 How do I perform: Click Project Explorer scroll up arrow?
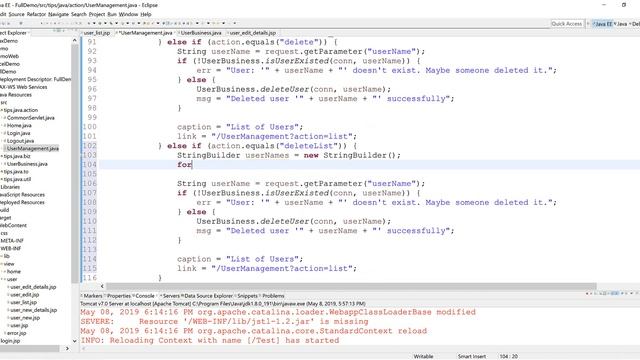click(74, 40)
